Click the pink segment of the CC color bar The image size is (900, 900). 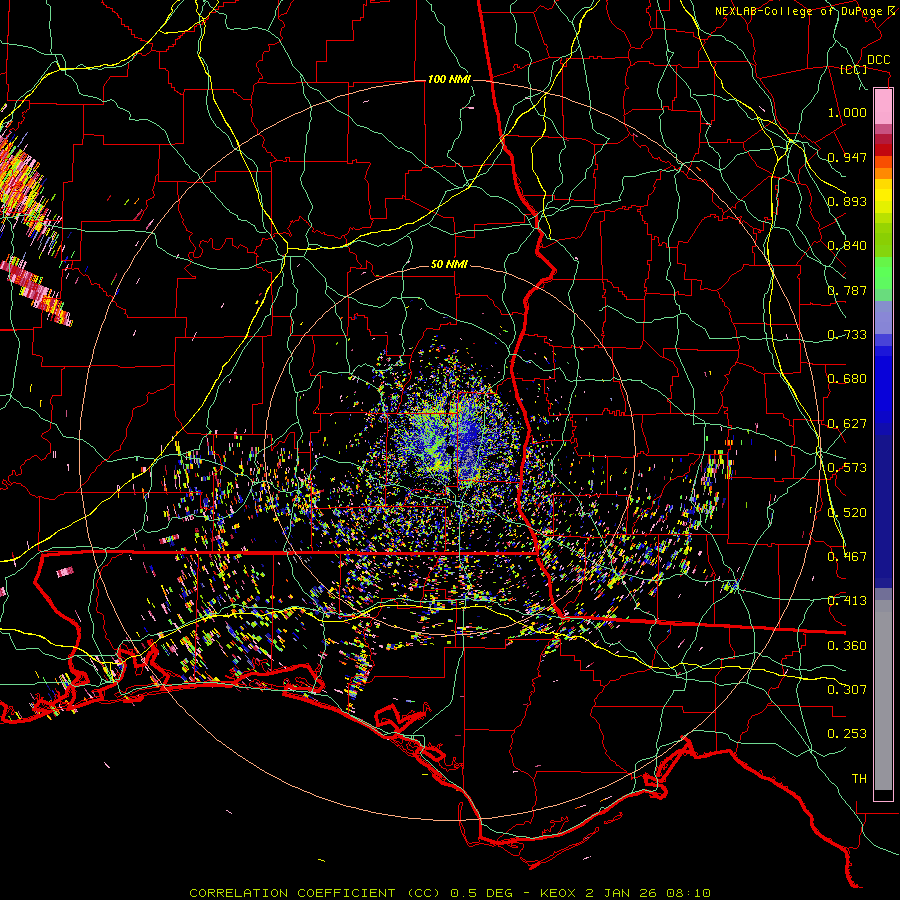click(x=883, y=106)
